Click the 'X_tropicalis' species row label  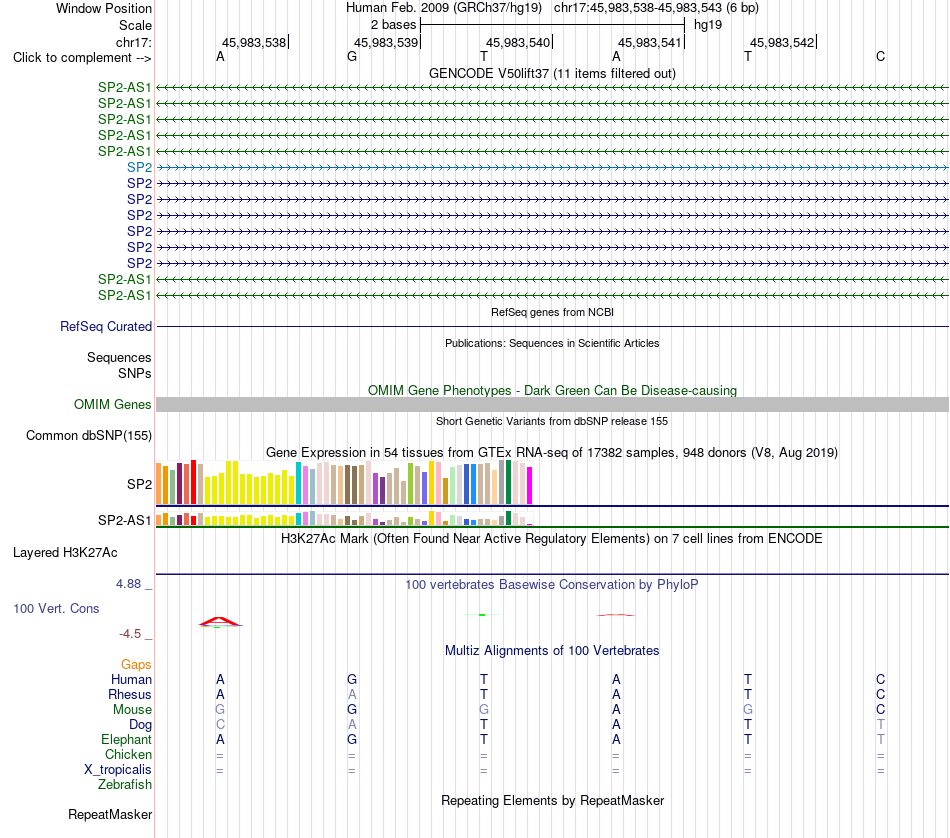pyautogui.click(x=118, y=770)
